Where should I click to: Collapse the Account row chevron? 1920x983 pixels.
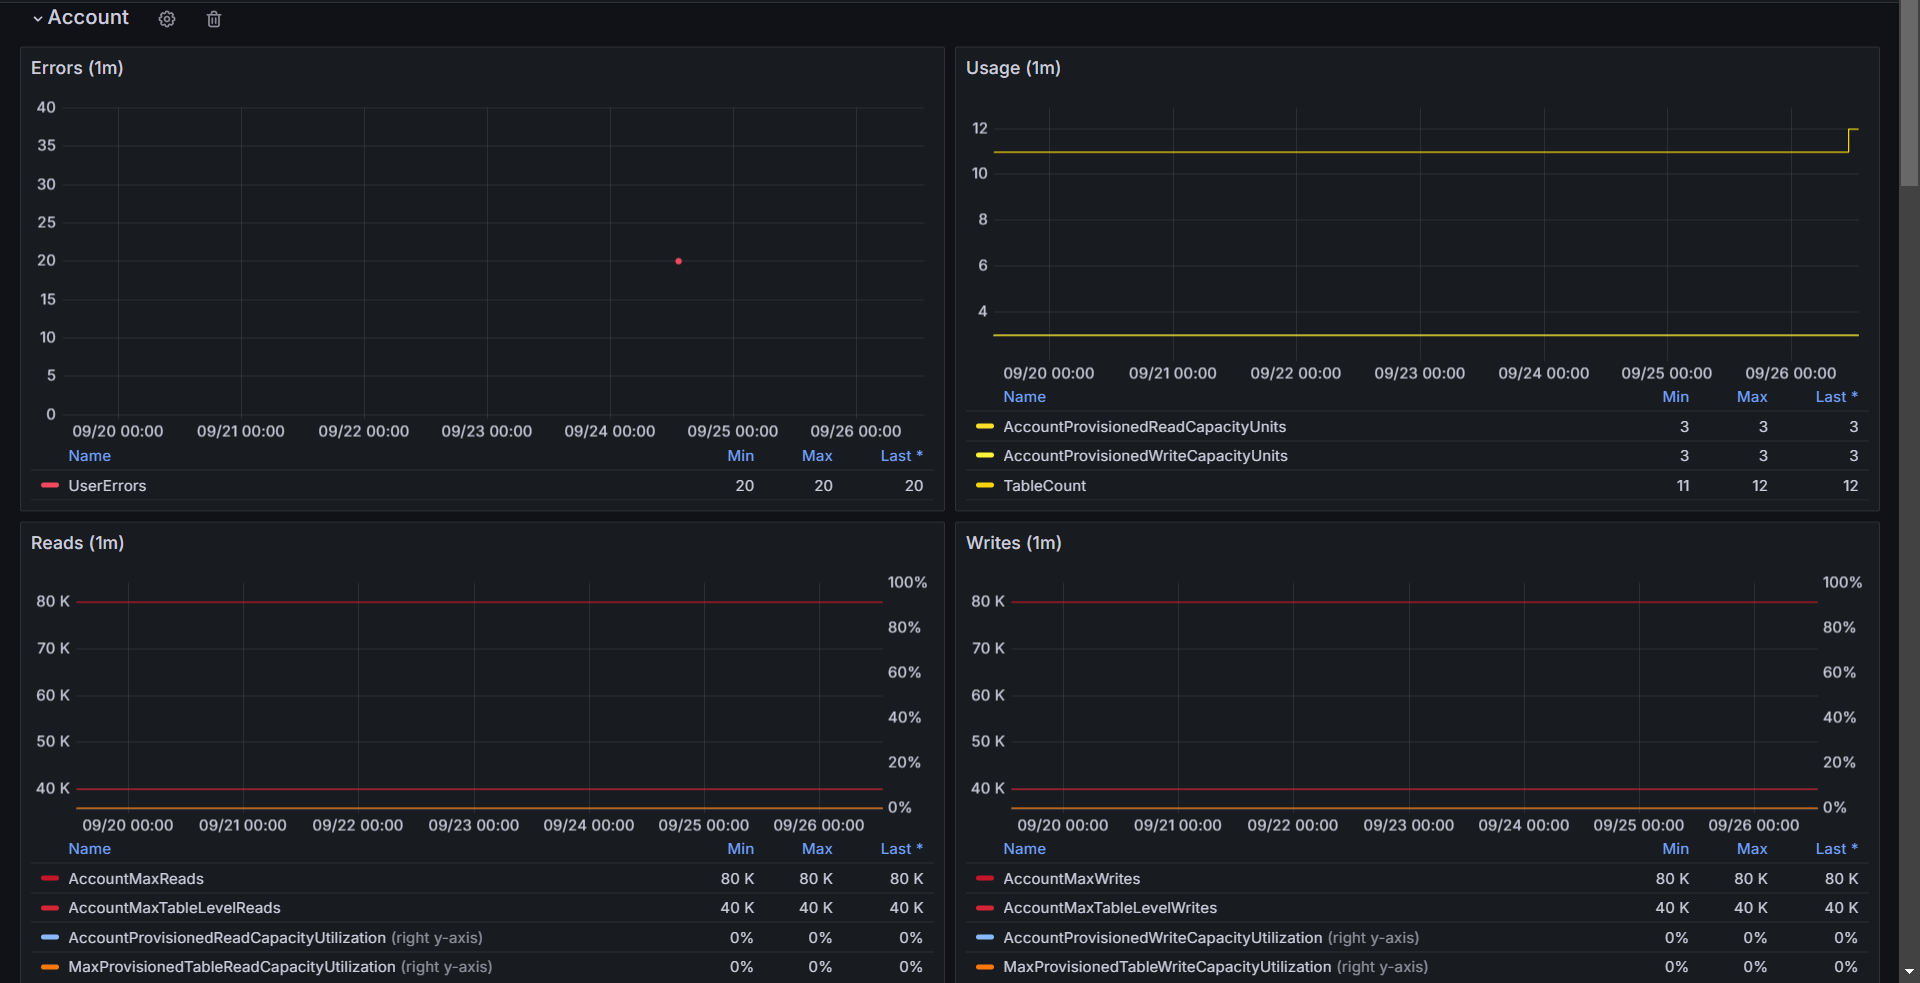pos(38,19)
